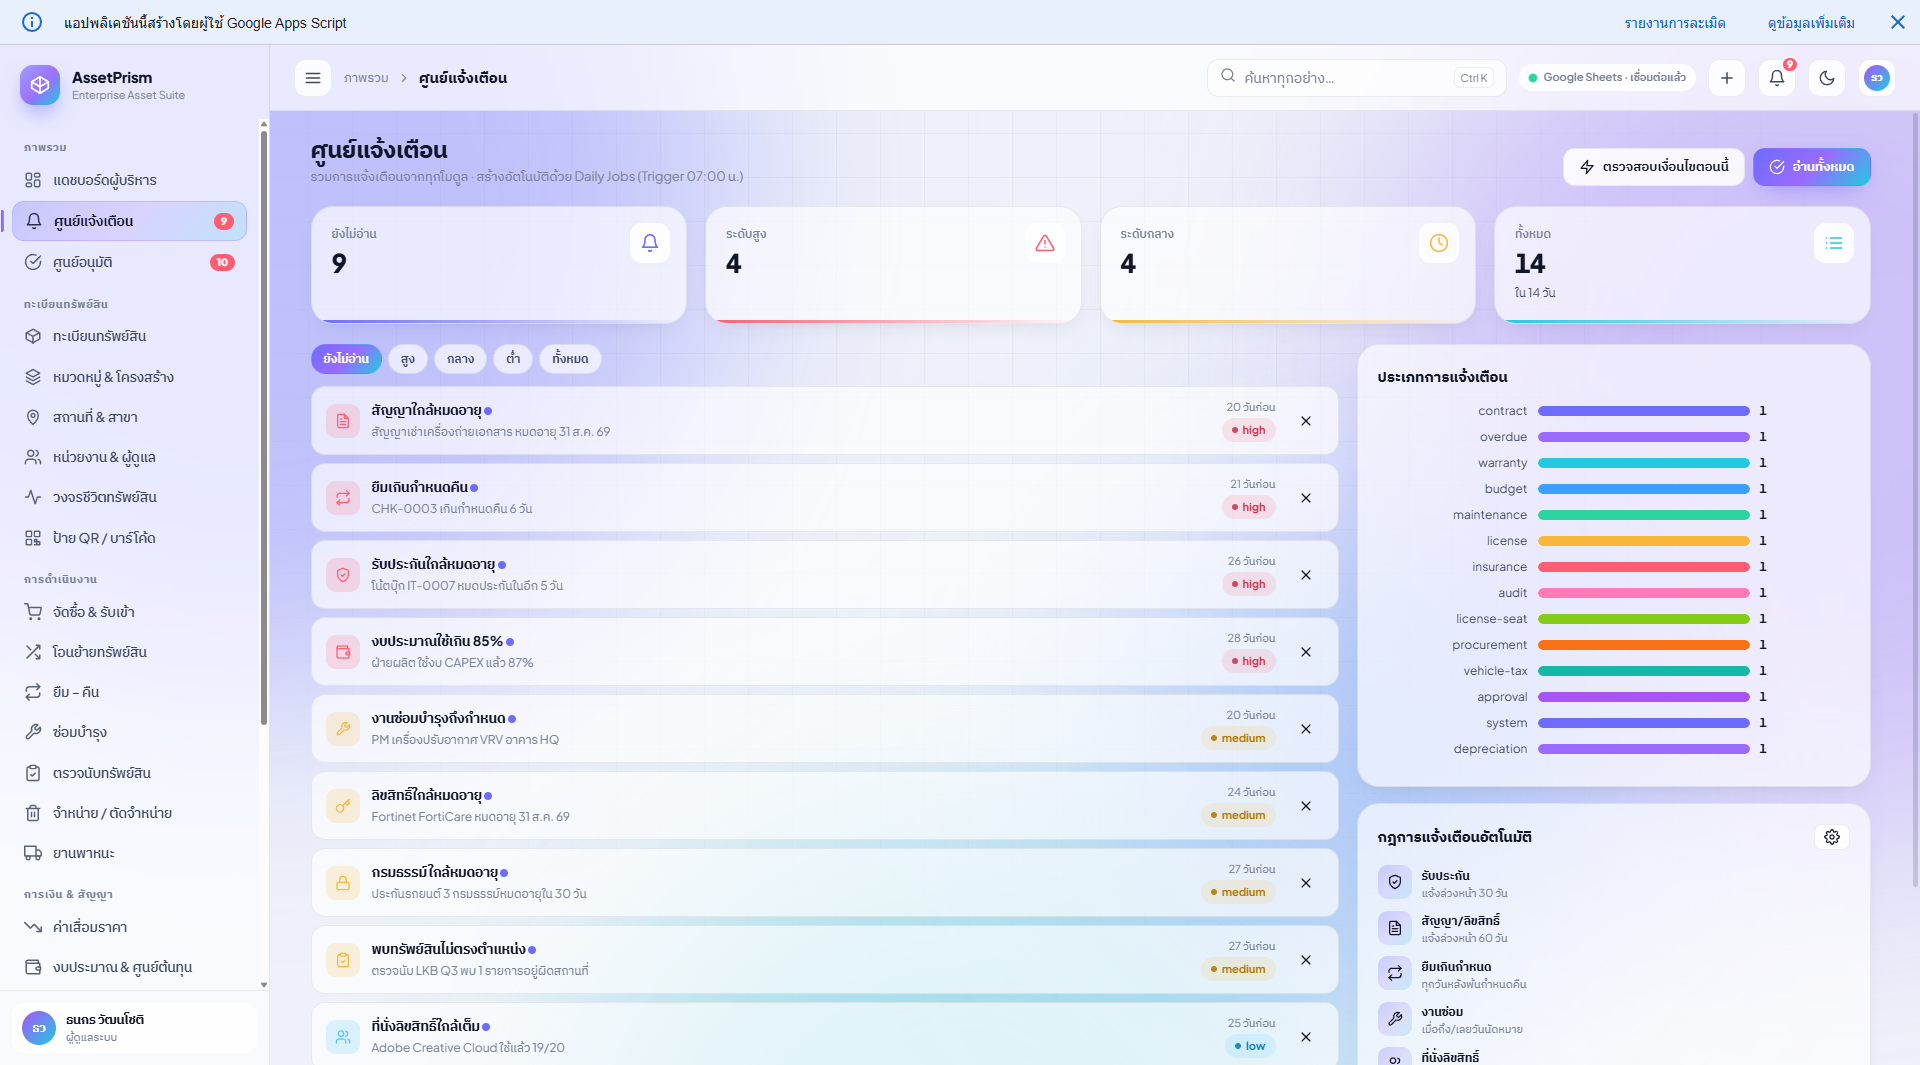Dismiss the CHK-0003 overdue return notification

coord(1306,498)
